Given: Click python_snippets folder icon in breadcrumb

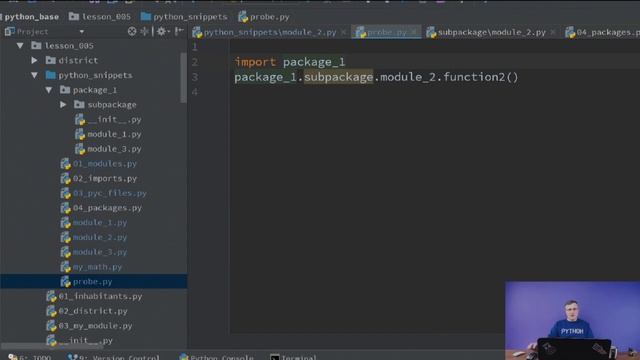Looking at the screenshot, I should coord(145,17).
